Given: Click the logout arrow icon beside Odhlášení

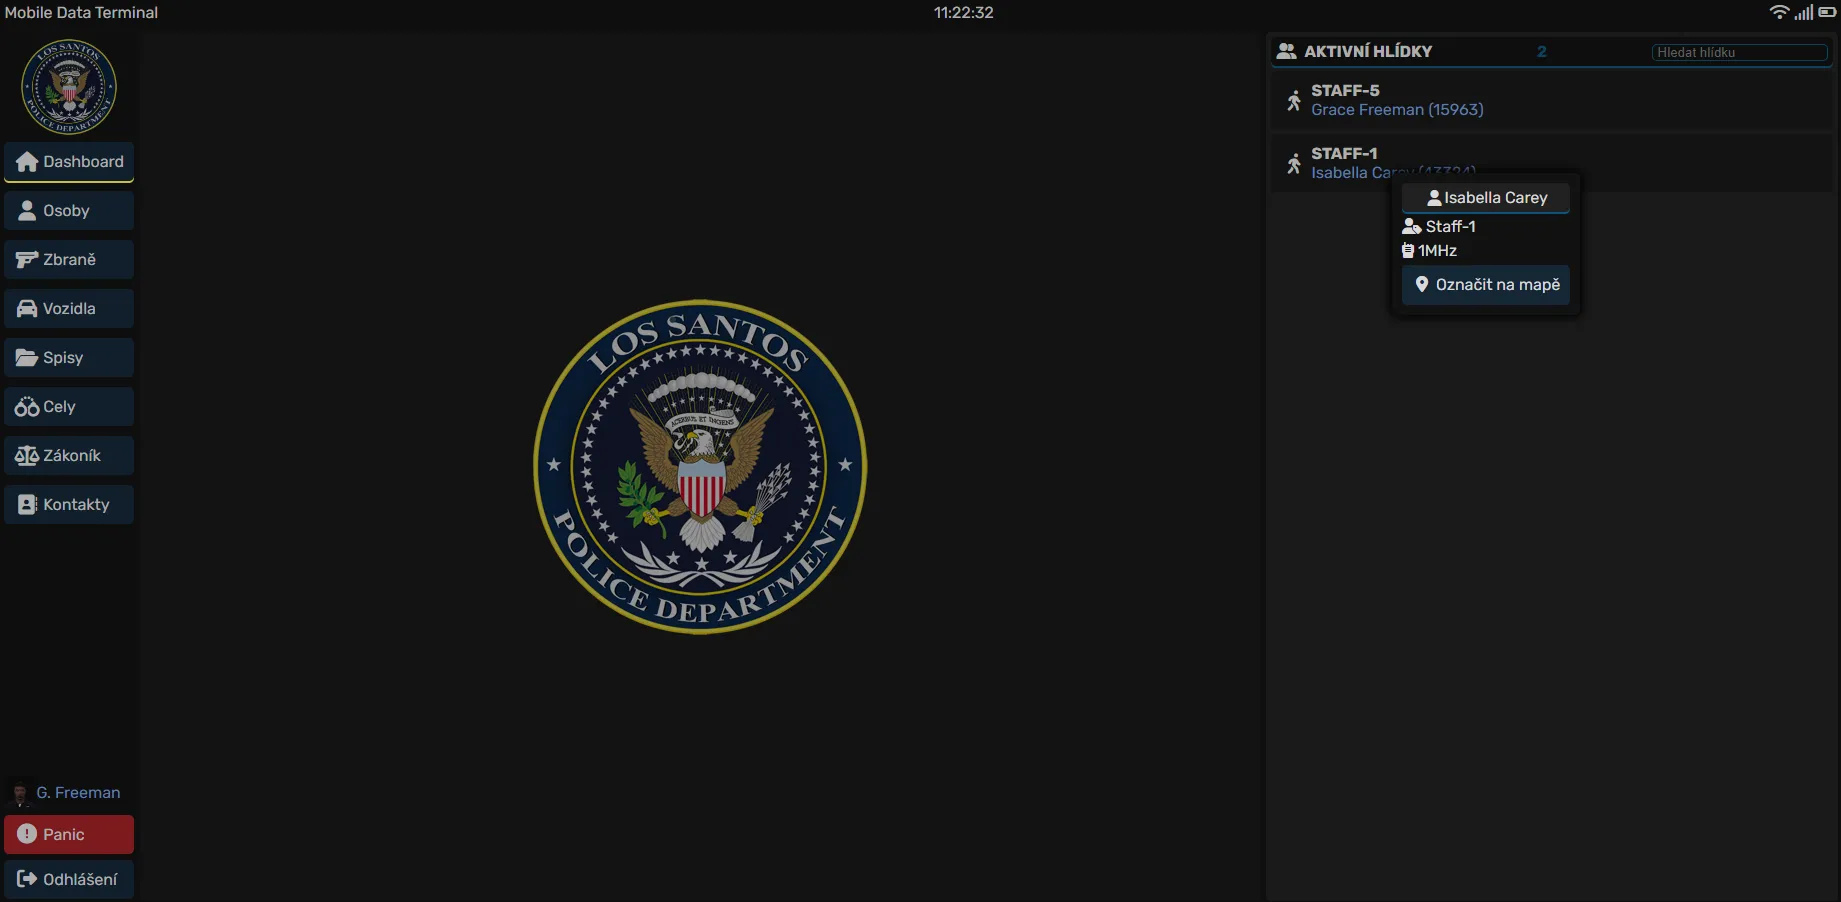Looking at the screenshot, I should (27, 879).
